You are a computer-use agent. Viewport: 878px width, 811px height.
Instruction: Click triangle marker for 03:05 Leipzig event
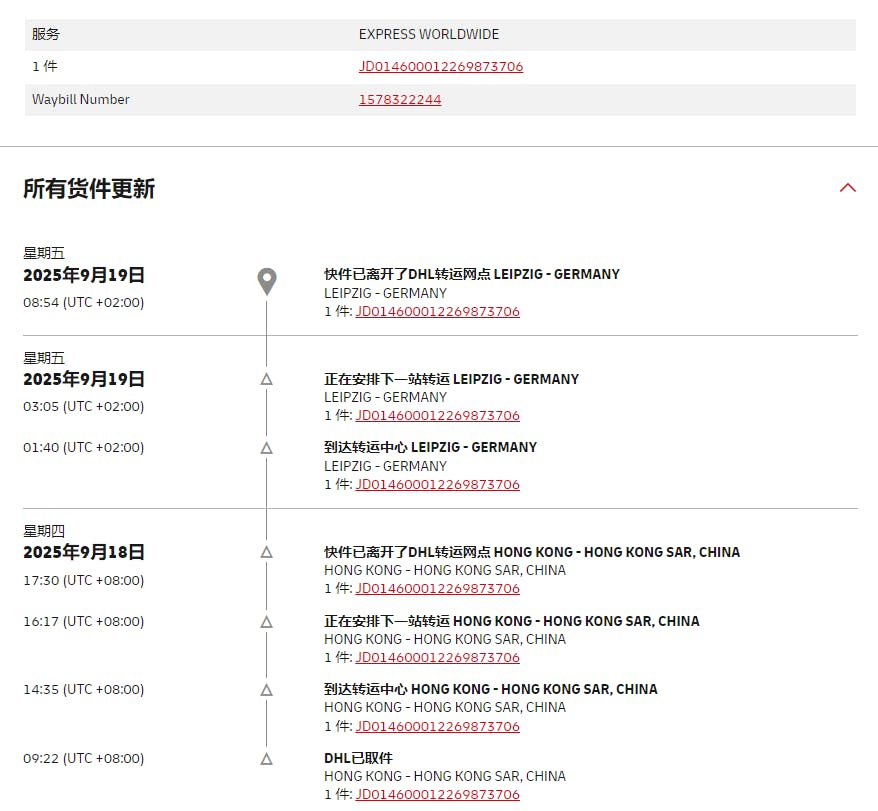pyautogui.click(x=266, y=379)
